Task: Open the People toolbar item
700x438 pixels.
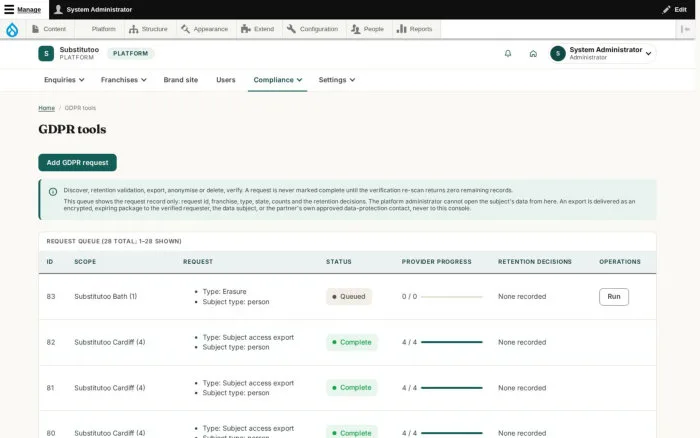Action: (x=367, y=29)
